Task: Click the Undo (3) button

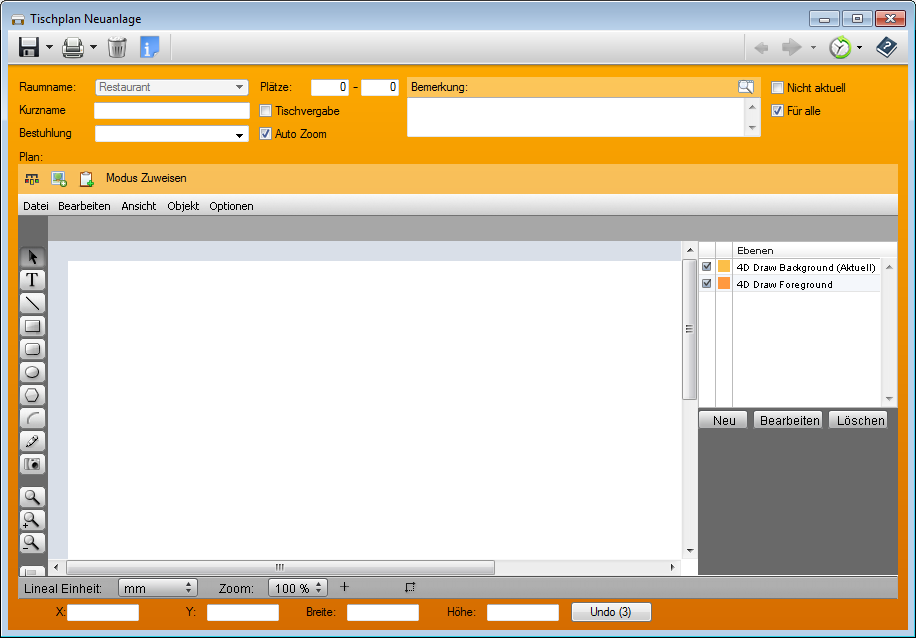Action: click(610, 612)
